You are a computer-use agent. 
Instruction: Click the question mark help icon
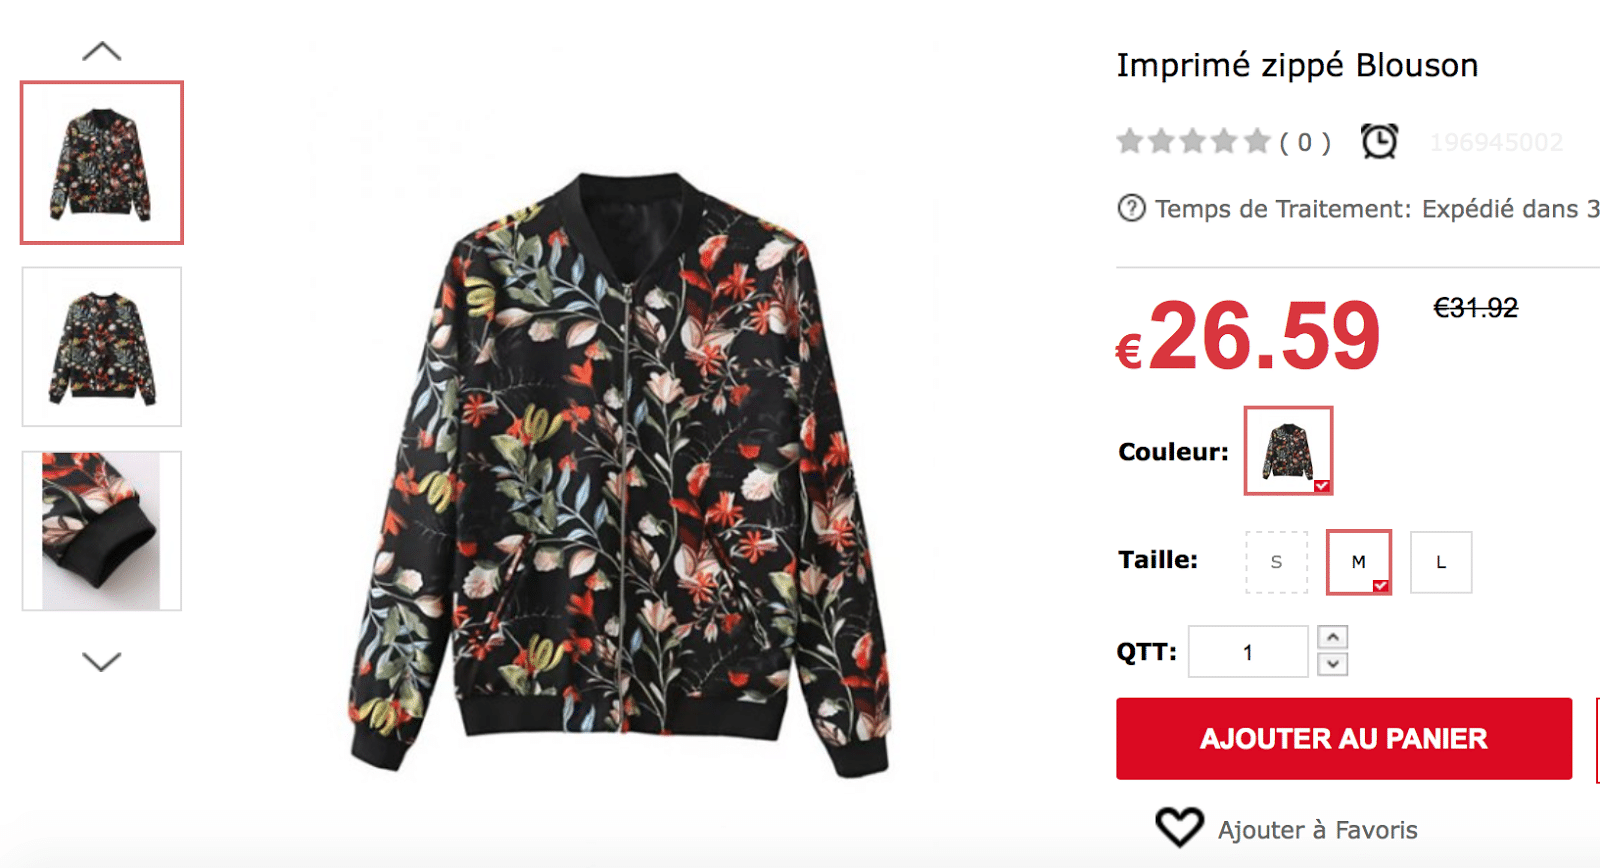click(x=1131, y=209)
